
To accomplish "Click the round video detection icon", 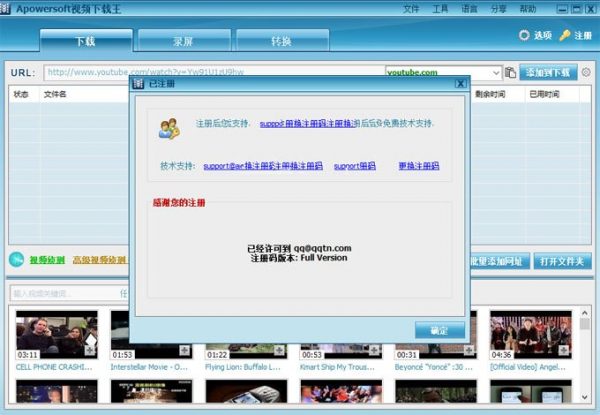I will pyautogui.click(x=16, y=260).
